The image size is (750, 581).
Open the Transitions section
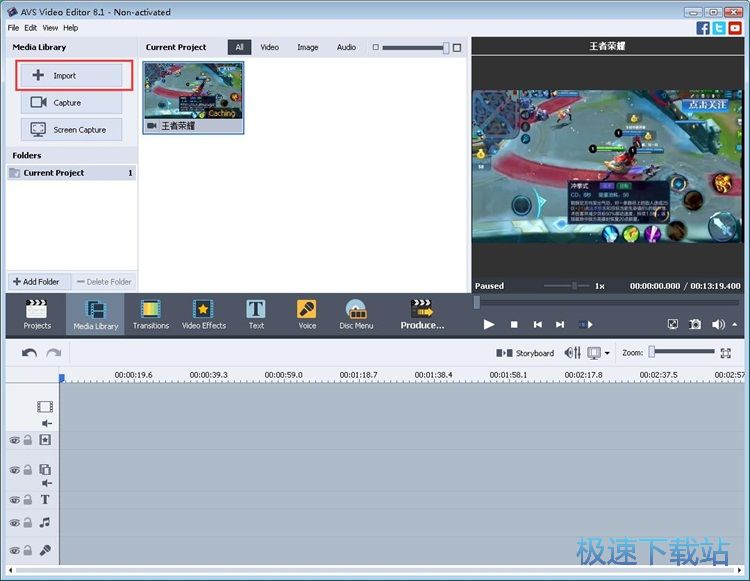tap(151, 315)
